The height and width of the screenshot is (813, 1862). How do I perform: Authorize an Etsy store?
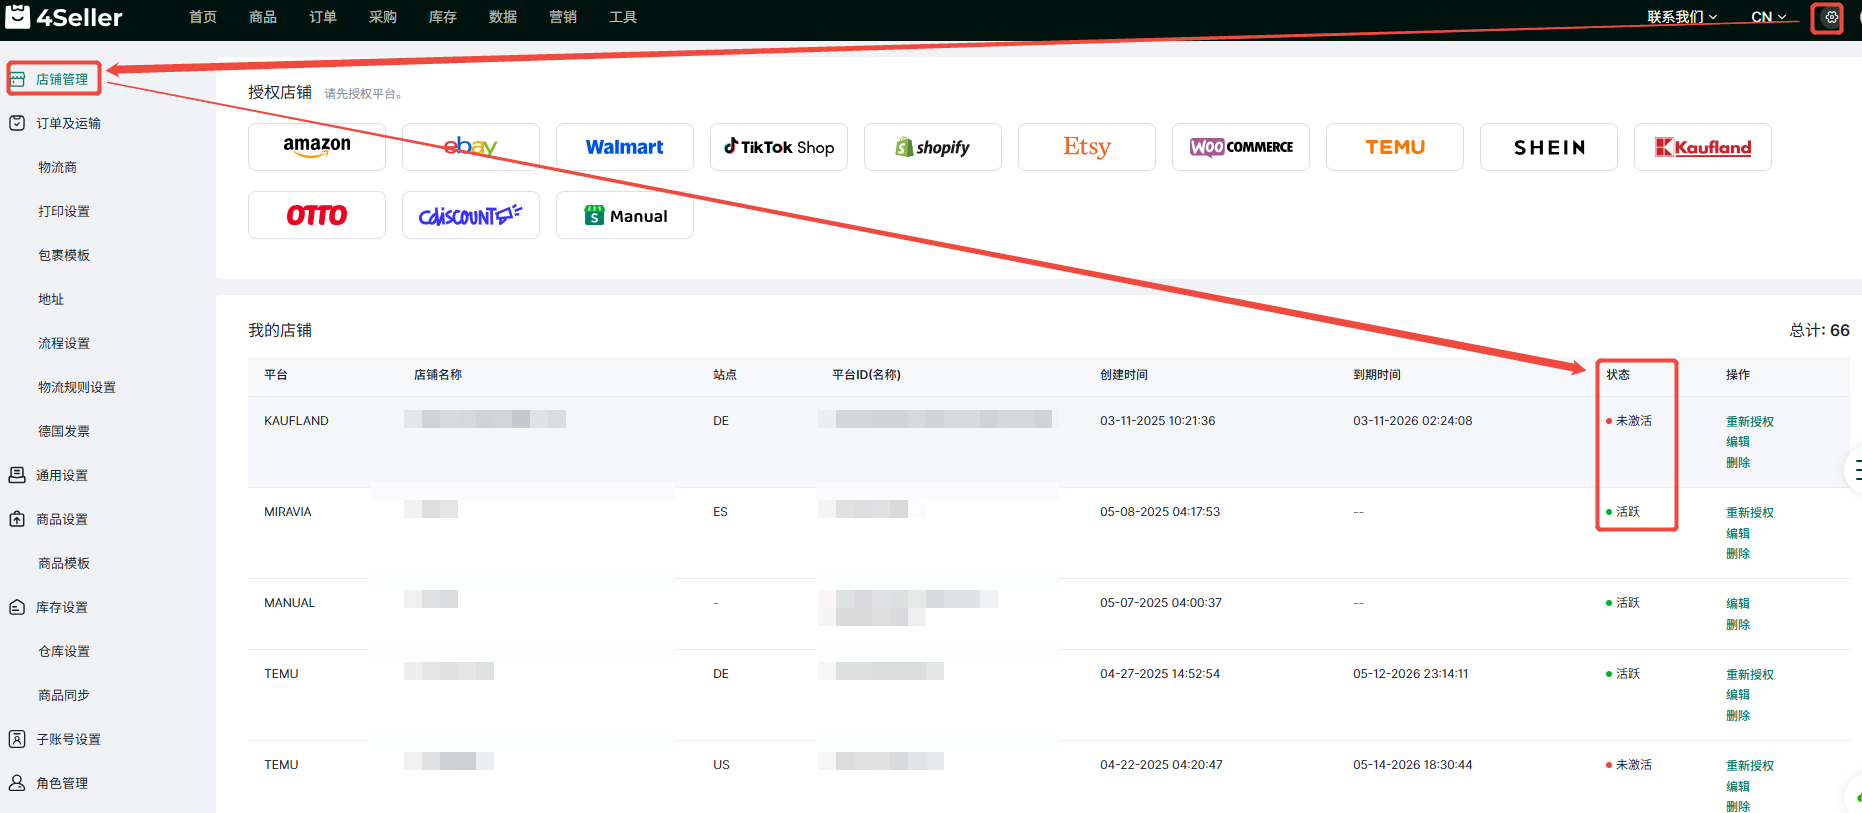tap(1087, 147)
